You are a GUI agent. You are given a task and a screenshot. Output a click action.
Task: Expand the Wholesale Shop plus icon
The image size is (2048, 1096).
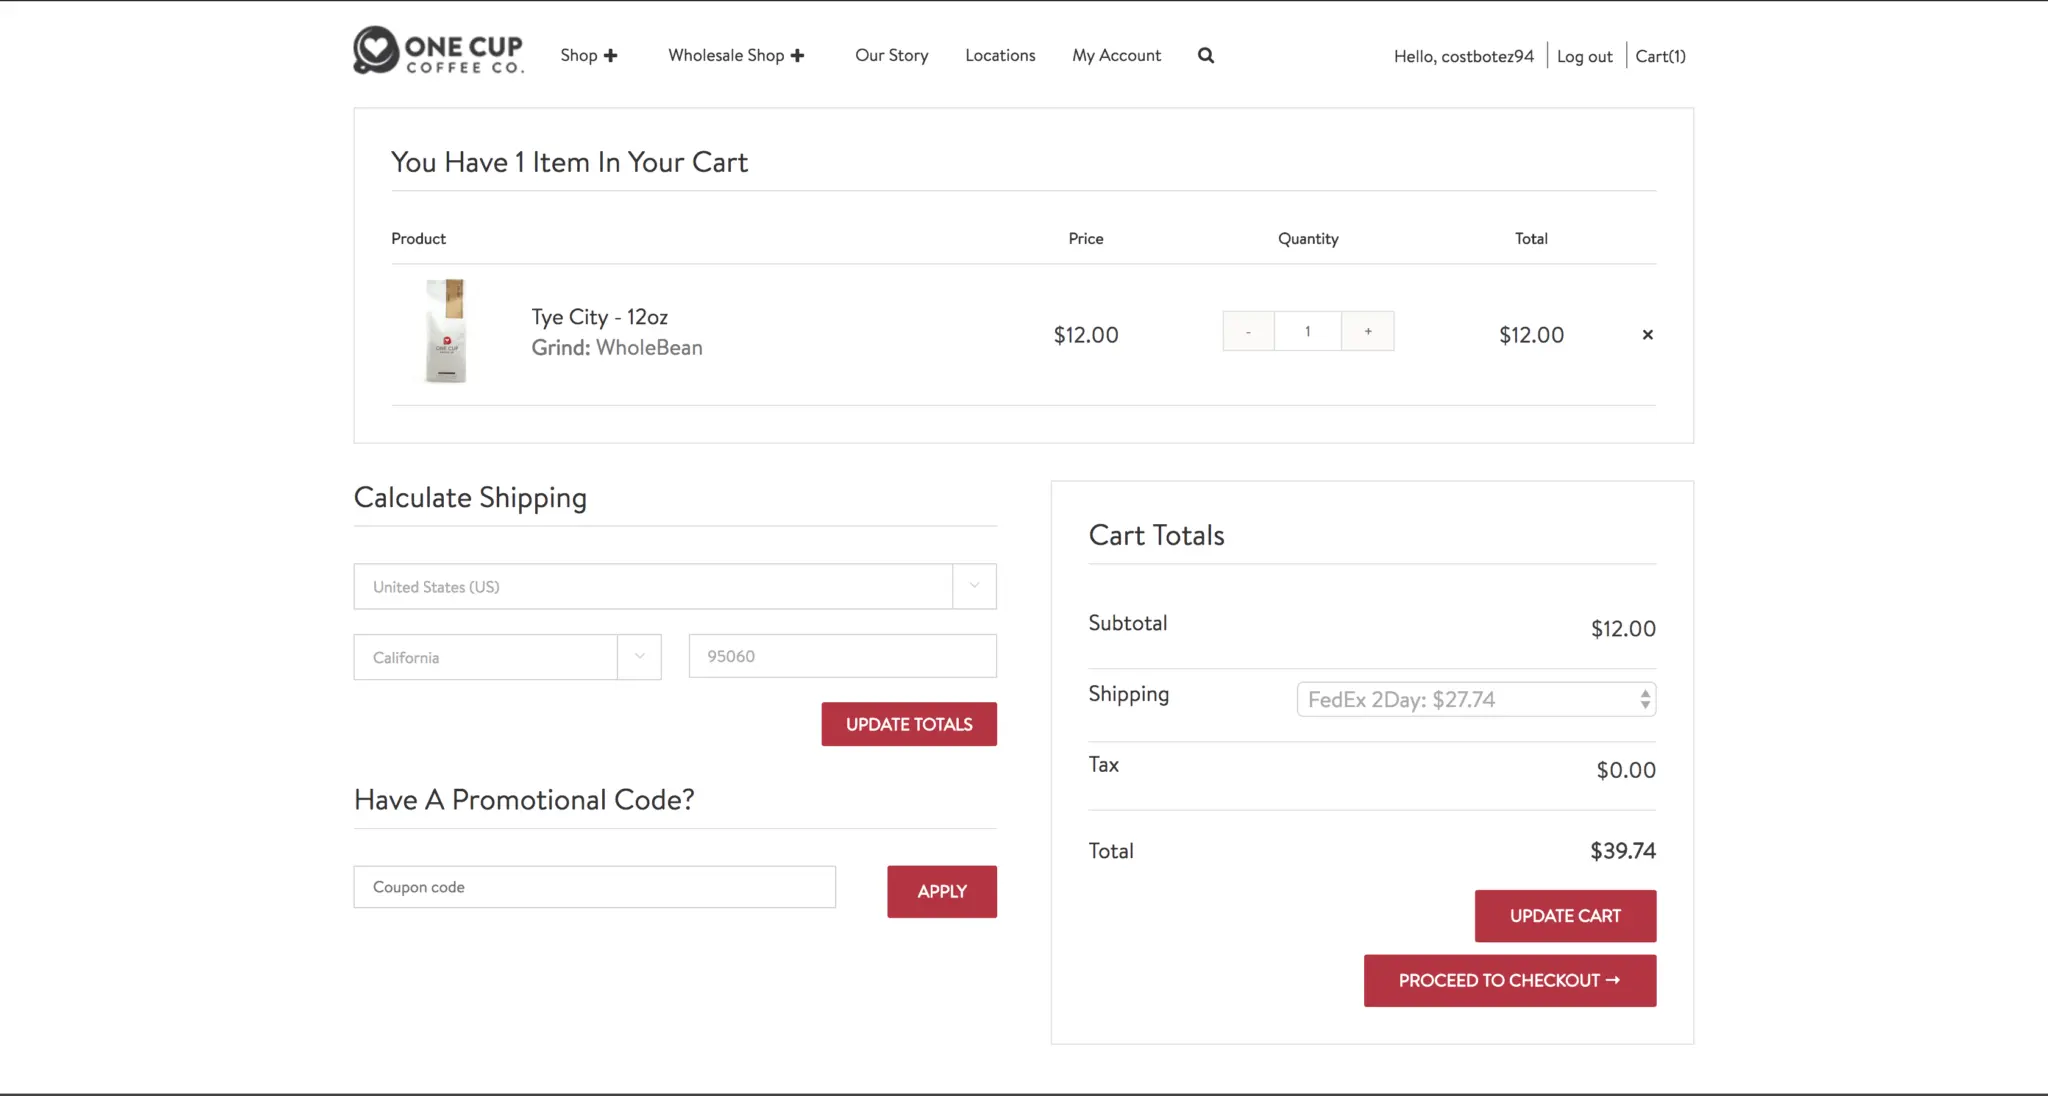[797, 56]
